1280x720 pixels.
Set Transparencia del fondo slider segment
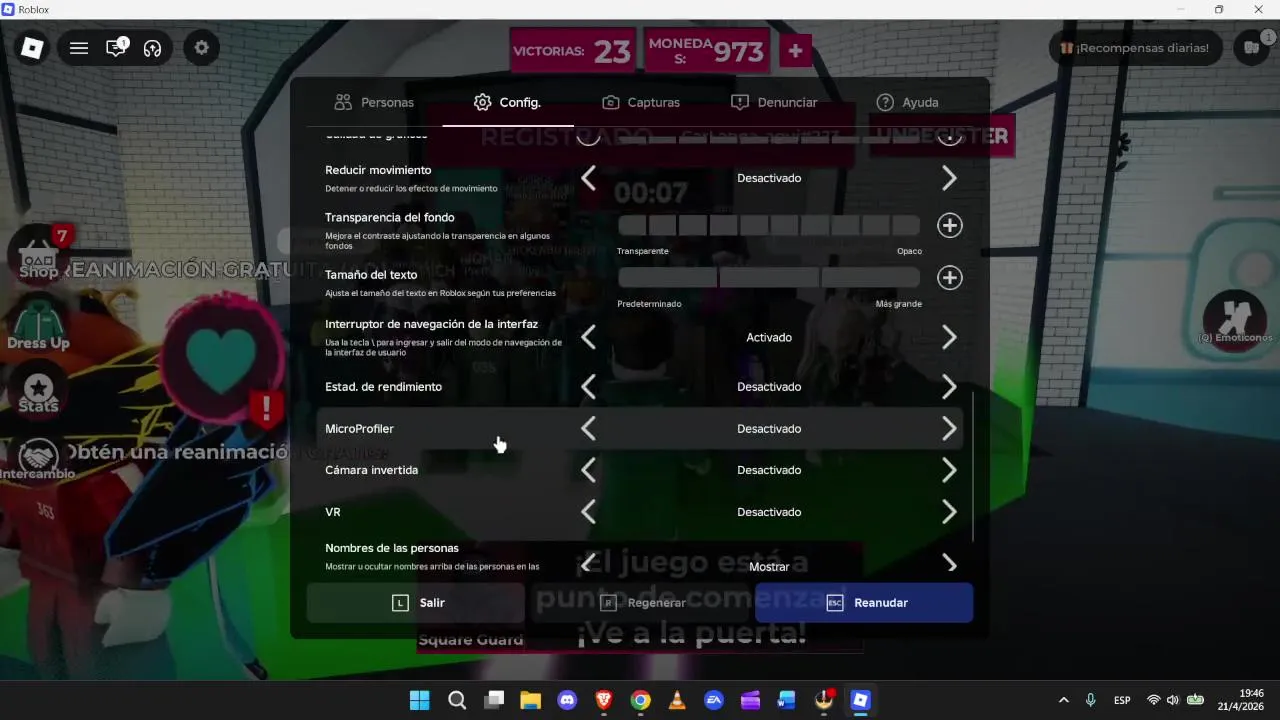768,225
